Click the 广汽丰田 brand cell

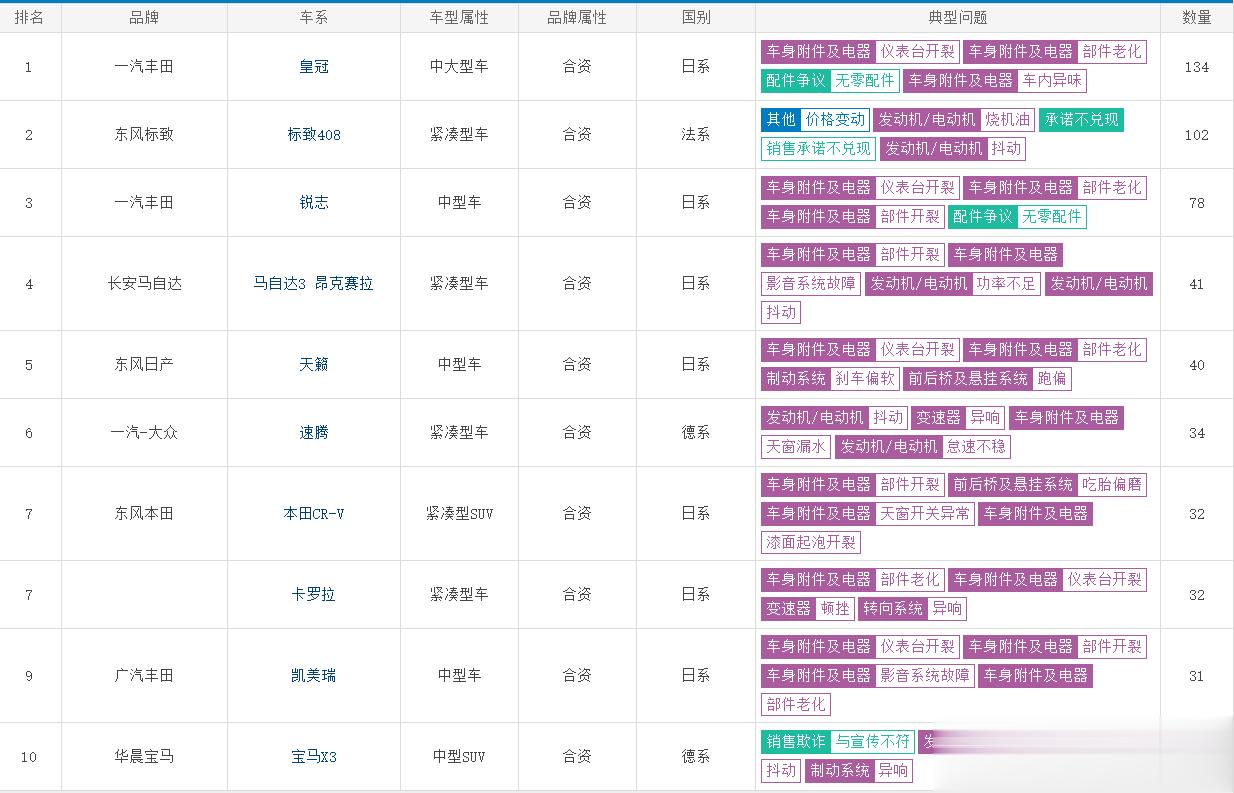tap(144, 676)
